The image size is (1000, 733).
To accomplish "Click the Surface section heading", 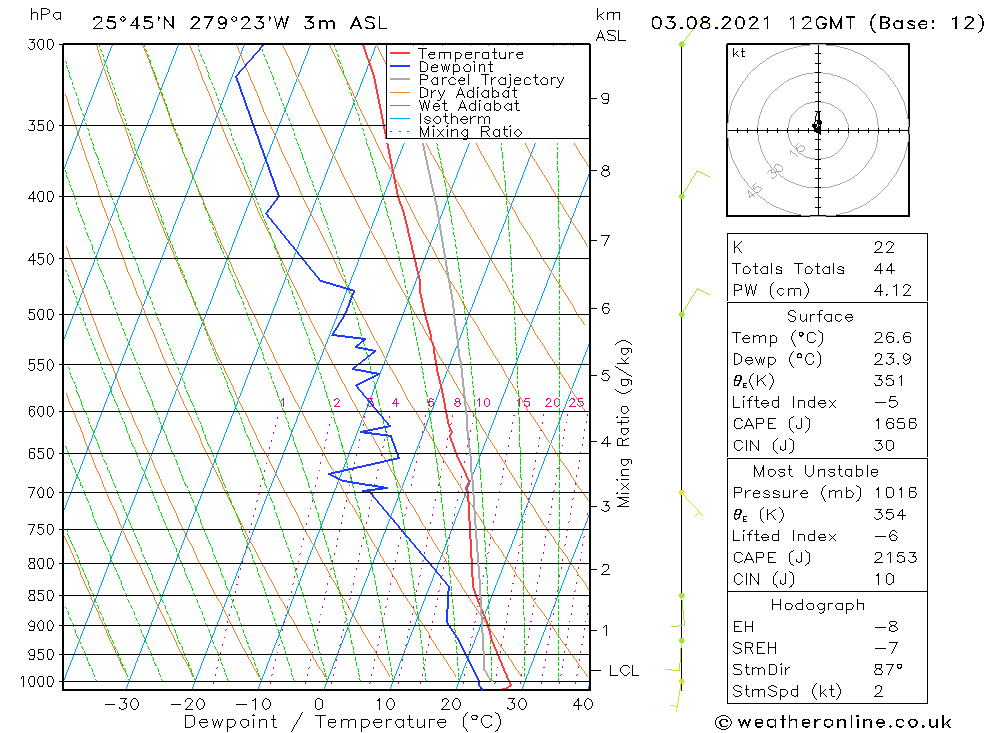I will (x=820, y=316).
